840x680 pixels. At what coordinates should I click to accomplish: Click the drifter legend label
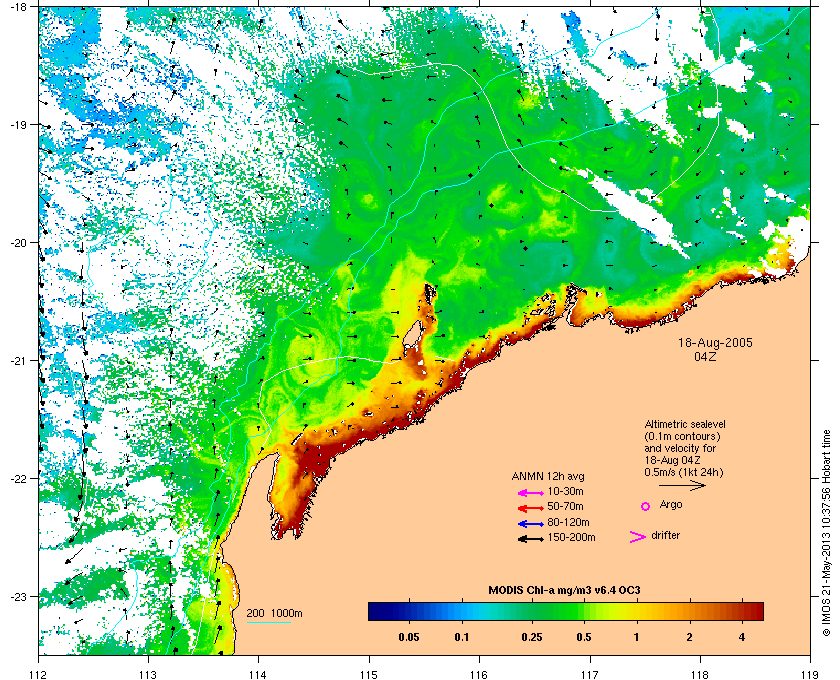[x=666, y=535]
